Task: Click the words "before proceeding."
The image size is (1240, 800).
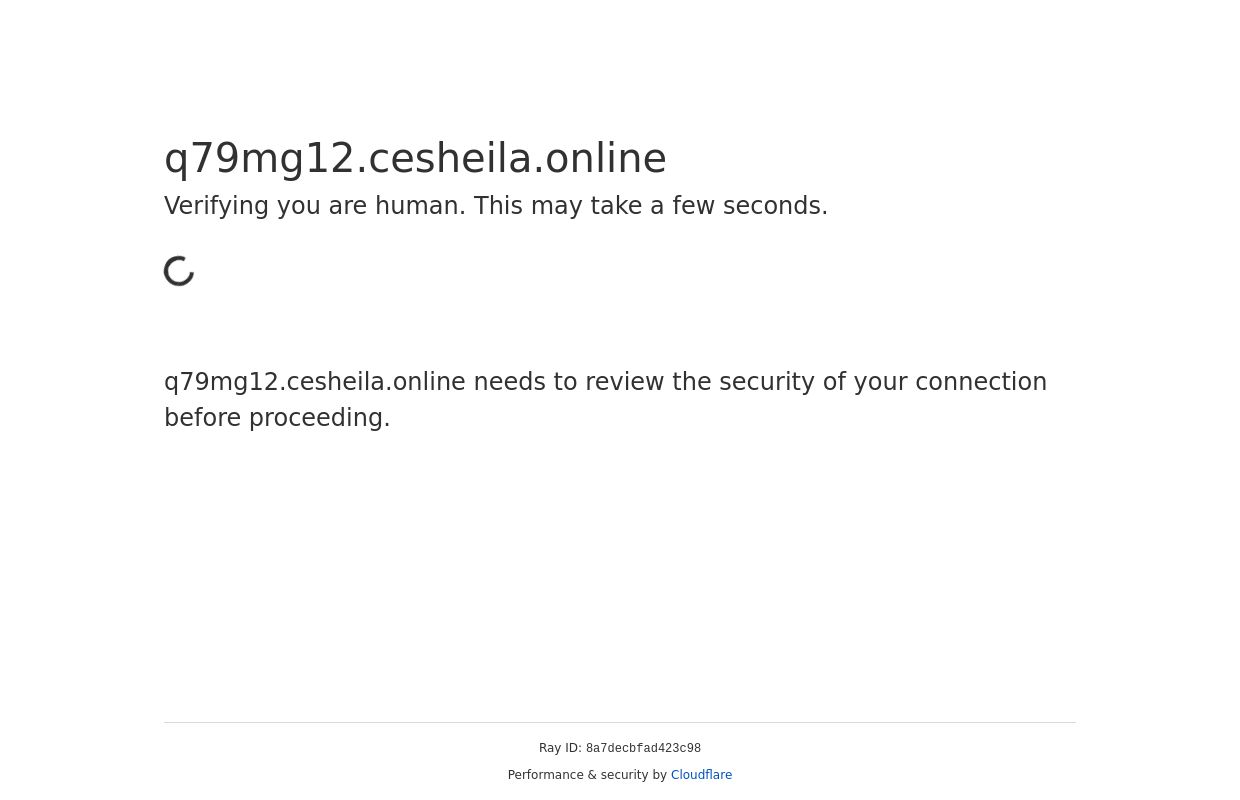Action: click(x=277, y=418)
